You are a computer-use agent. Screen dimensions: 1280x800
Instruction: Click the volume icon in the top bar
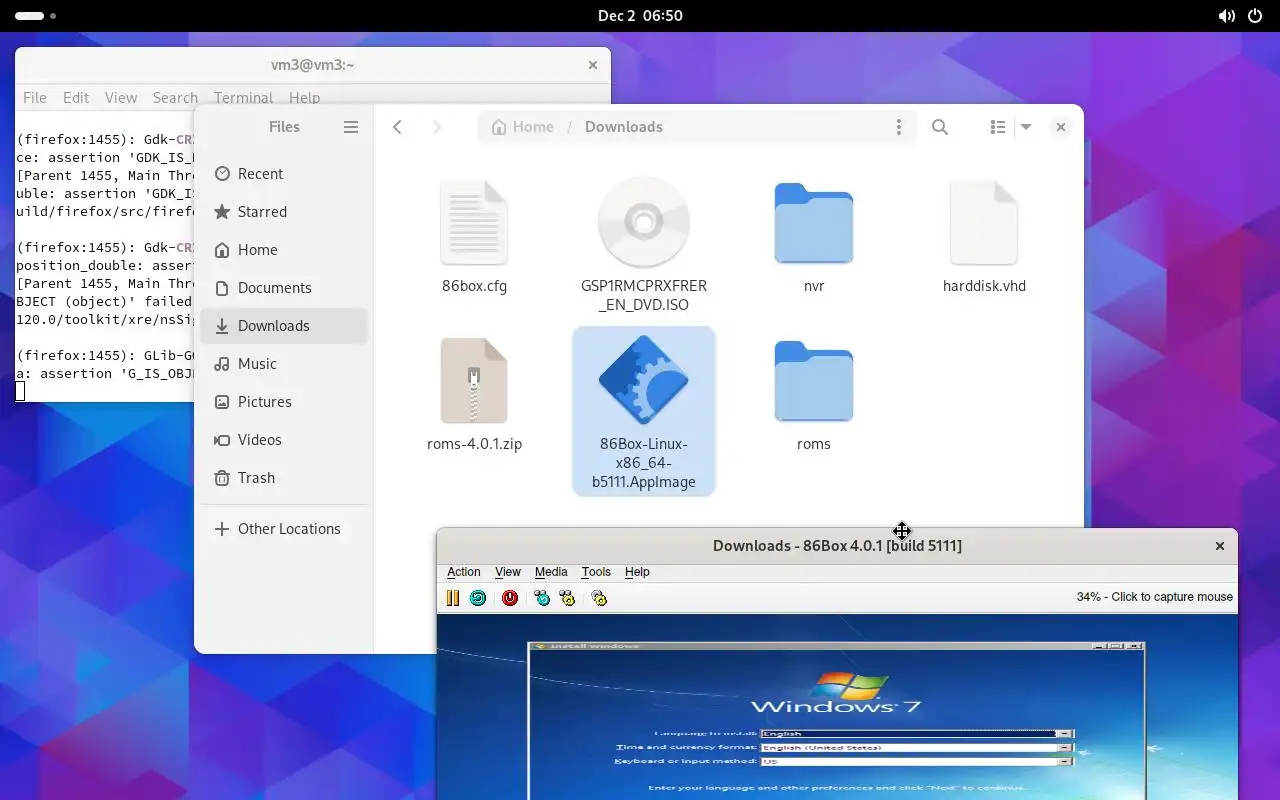pos(1226,16)
